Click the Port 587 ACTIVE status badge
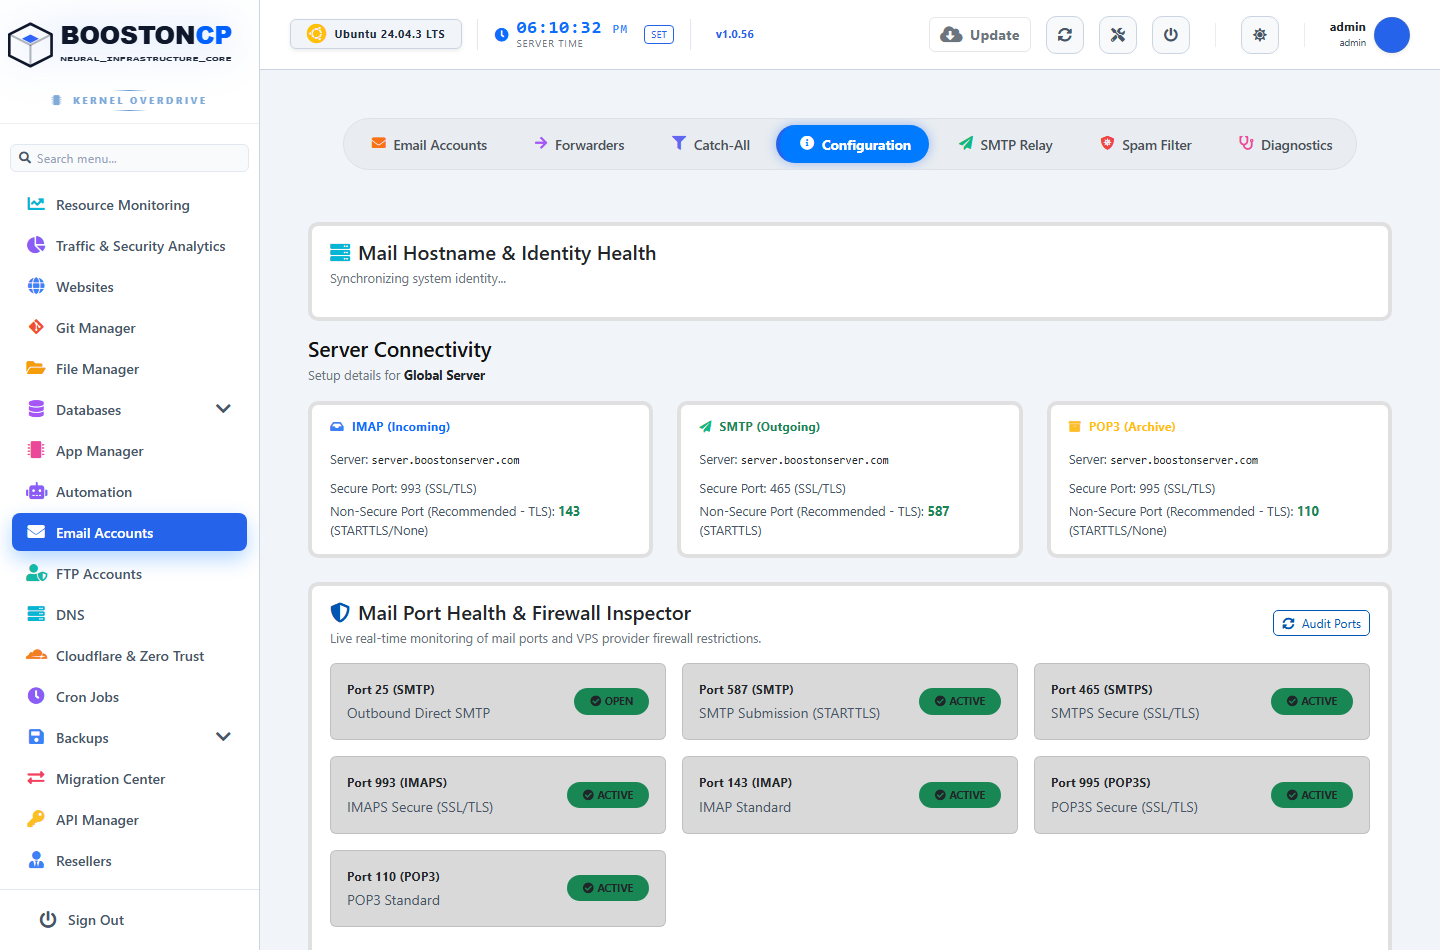This screenshot has width=1440, height=950. pos(960,701)
